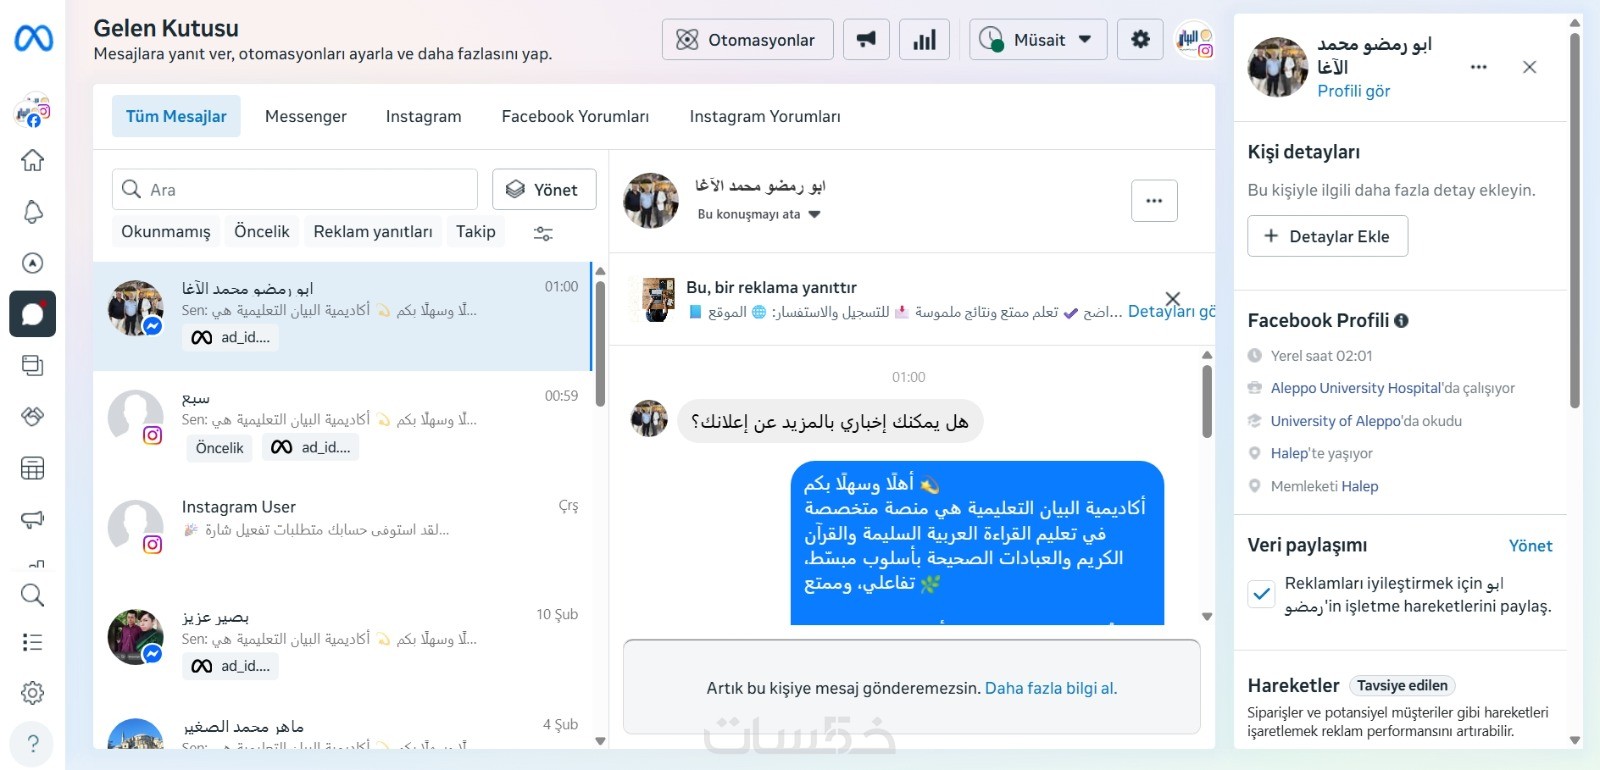Open the Instagram User conversation
1600x770 pixels.
tap(342, 535)
